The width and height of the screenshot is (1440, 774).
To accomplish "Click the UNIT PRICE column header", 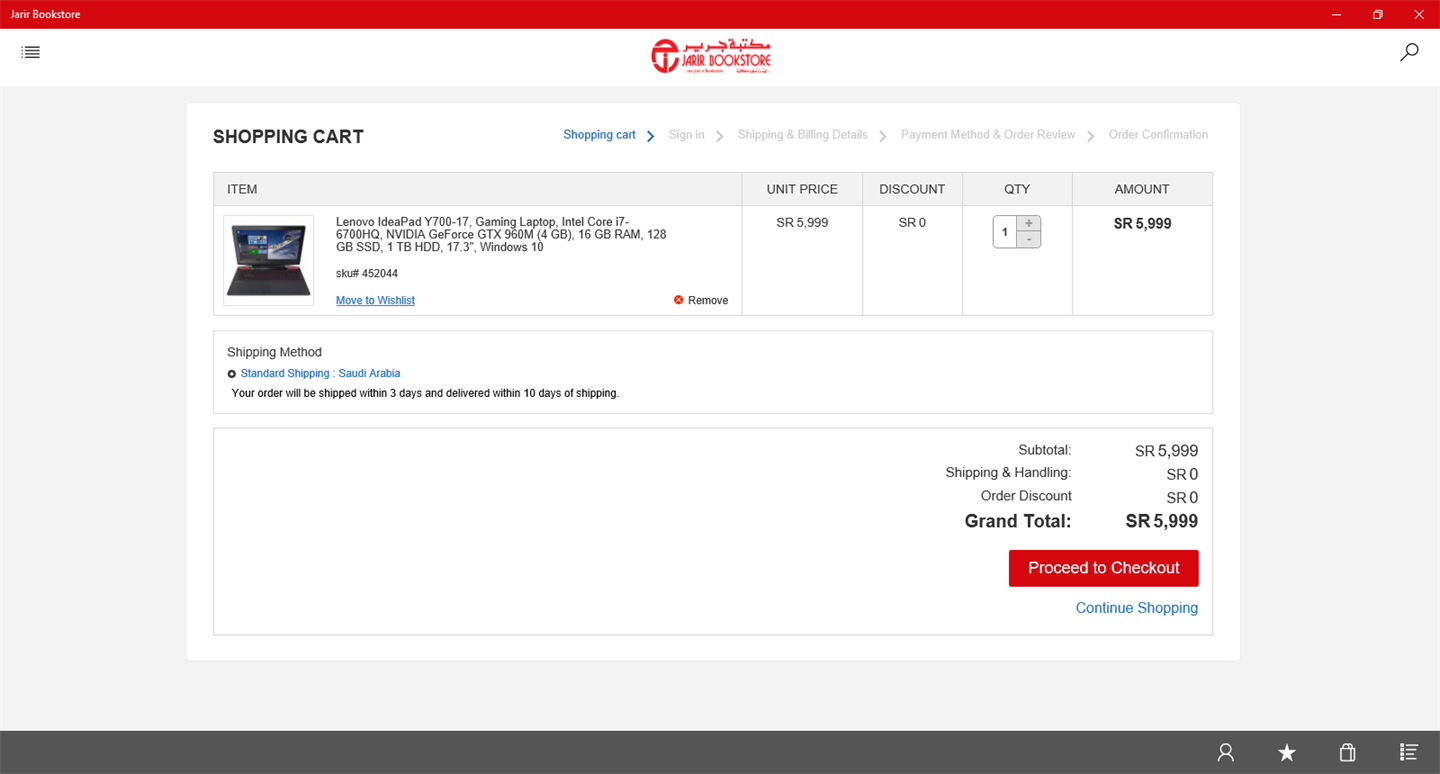I will [x=802, y=189].
